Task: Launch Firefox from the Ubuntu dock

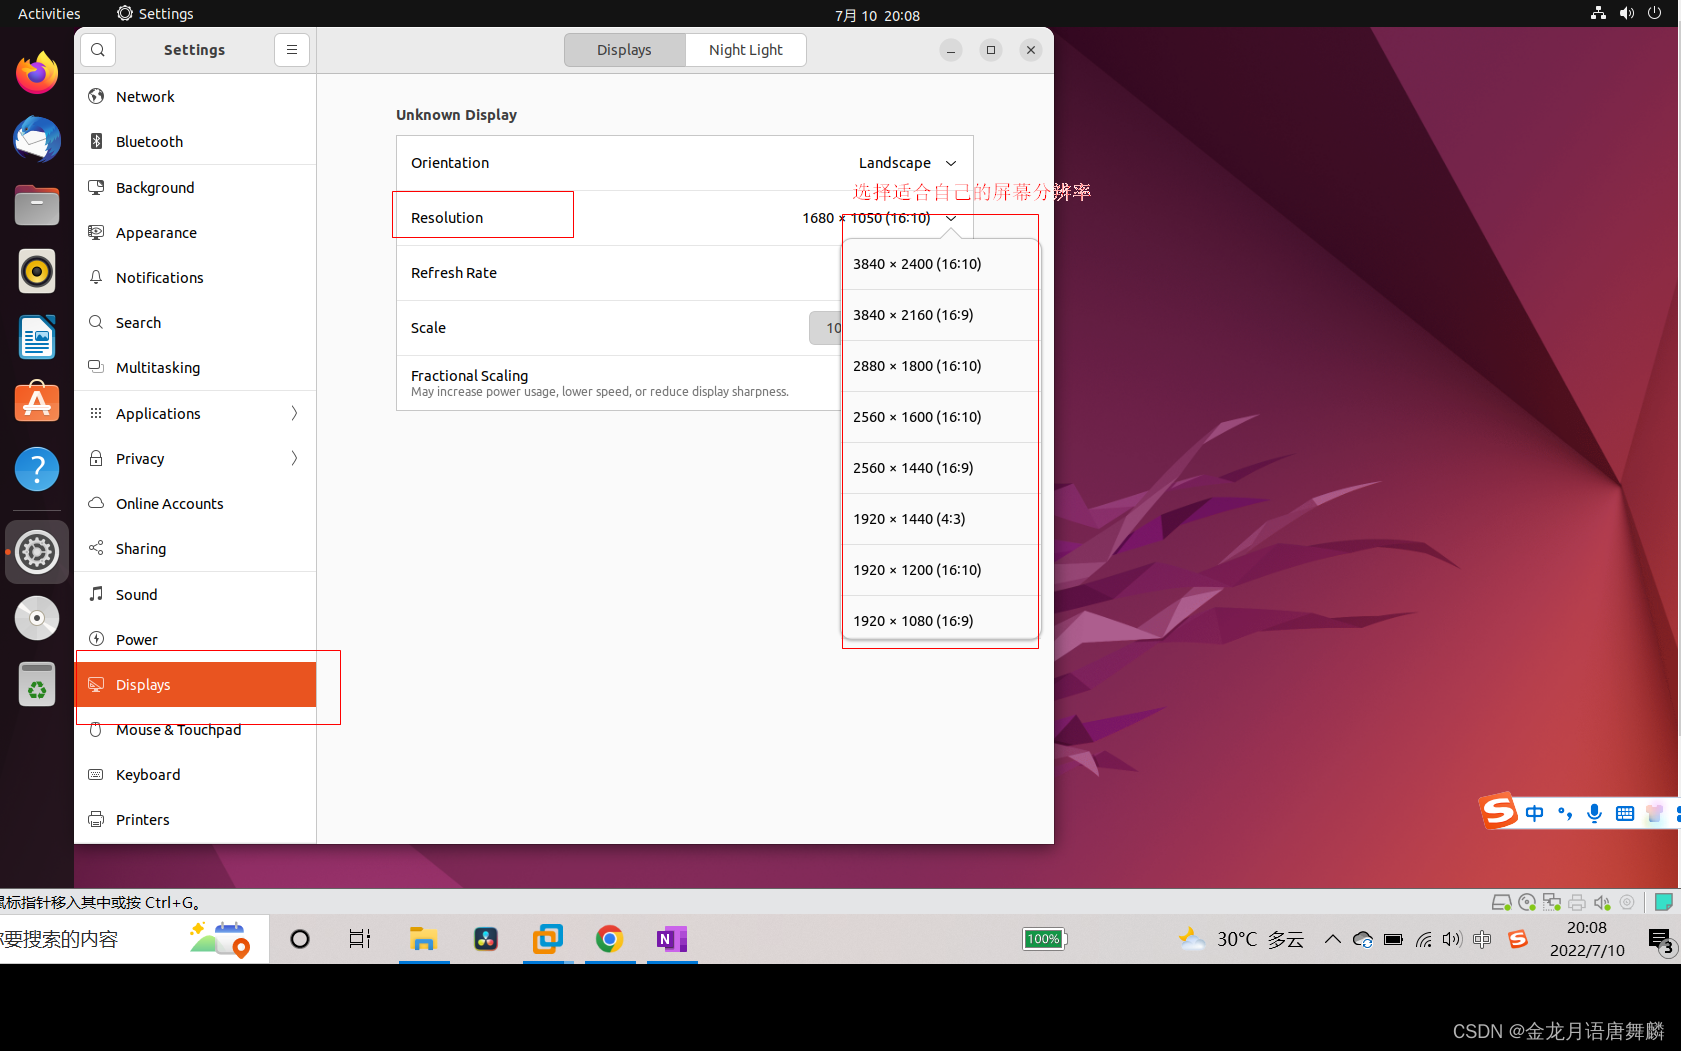Action: [x=36, y=72]
